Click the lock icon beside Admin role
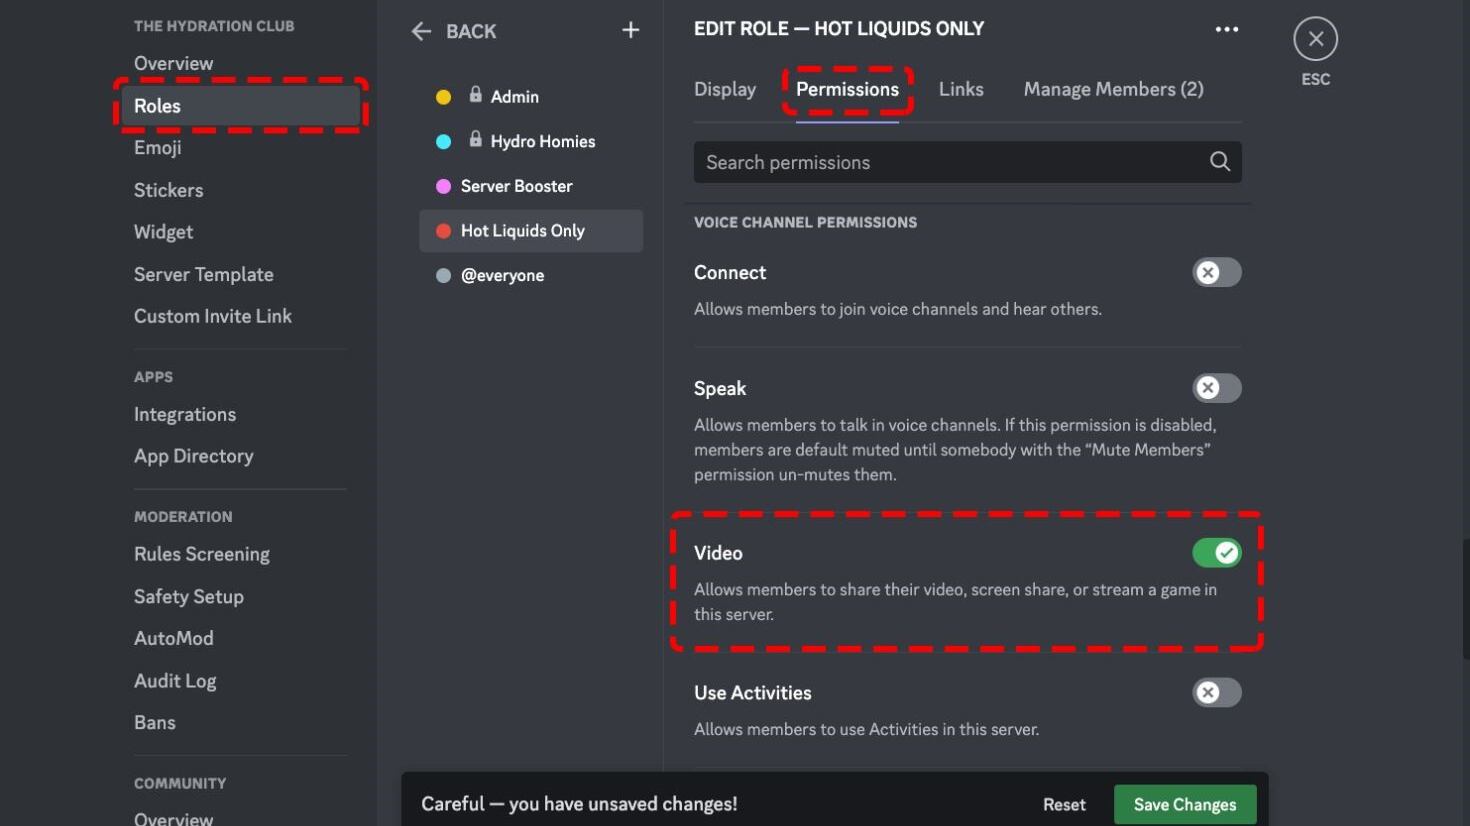This screenshot has height=826, width=1470. click(476, 95)
